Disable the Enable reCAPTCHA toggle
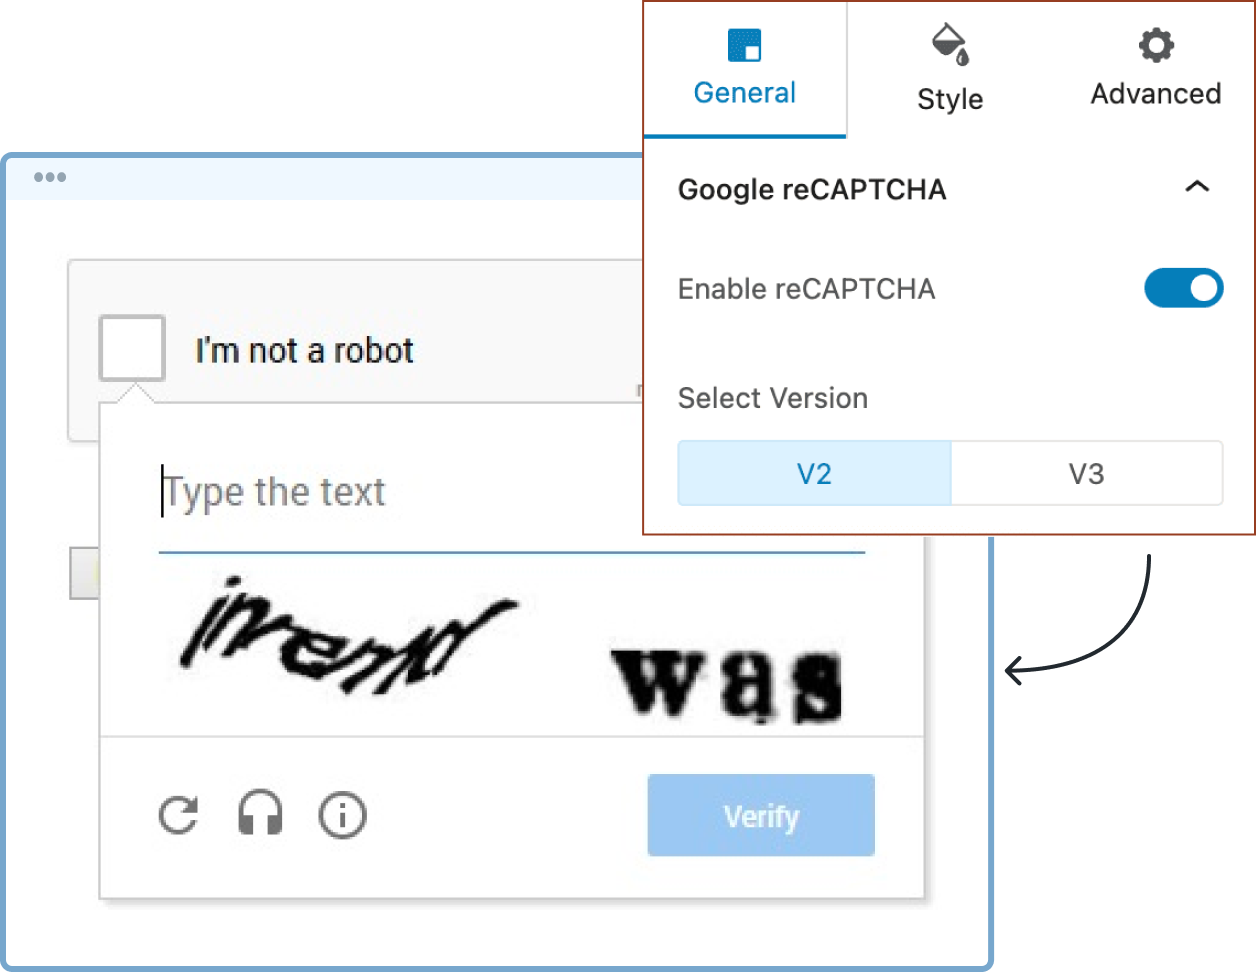Screen dimensions: 1257x972 pos(1184,288)
